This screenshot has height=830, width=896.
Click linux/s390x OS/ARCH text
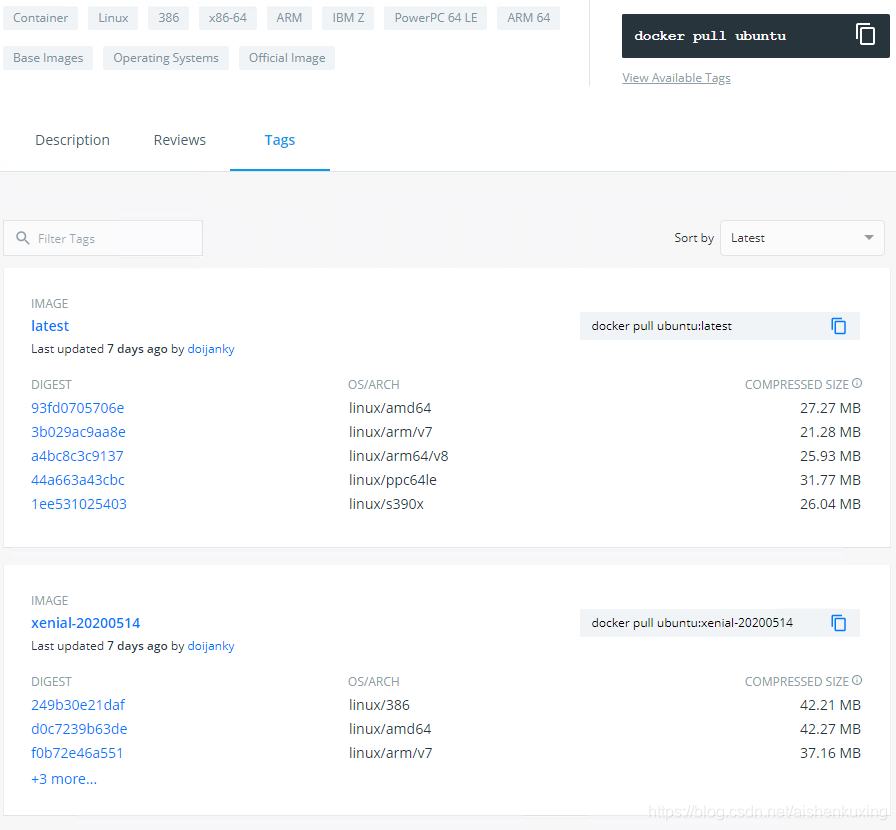[386, 504]
